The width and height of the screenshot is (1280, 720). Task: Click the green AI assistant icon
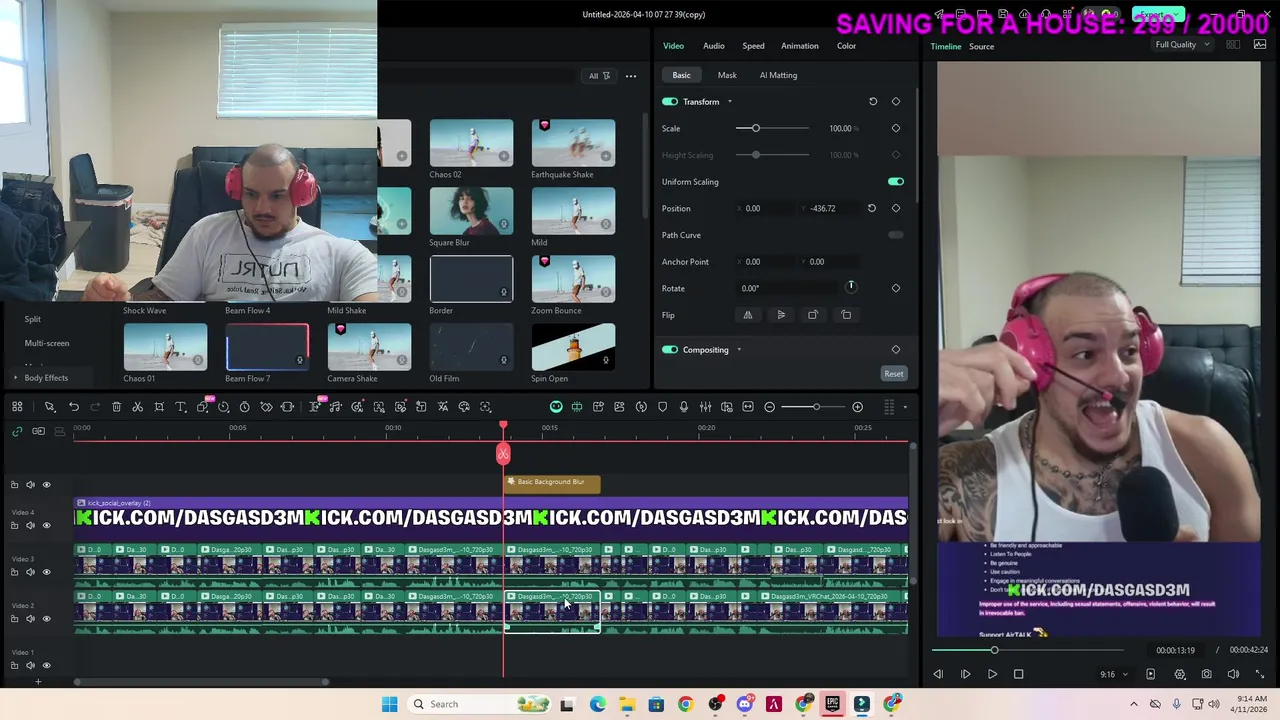tap(556, 407)
